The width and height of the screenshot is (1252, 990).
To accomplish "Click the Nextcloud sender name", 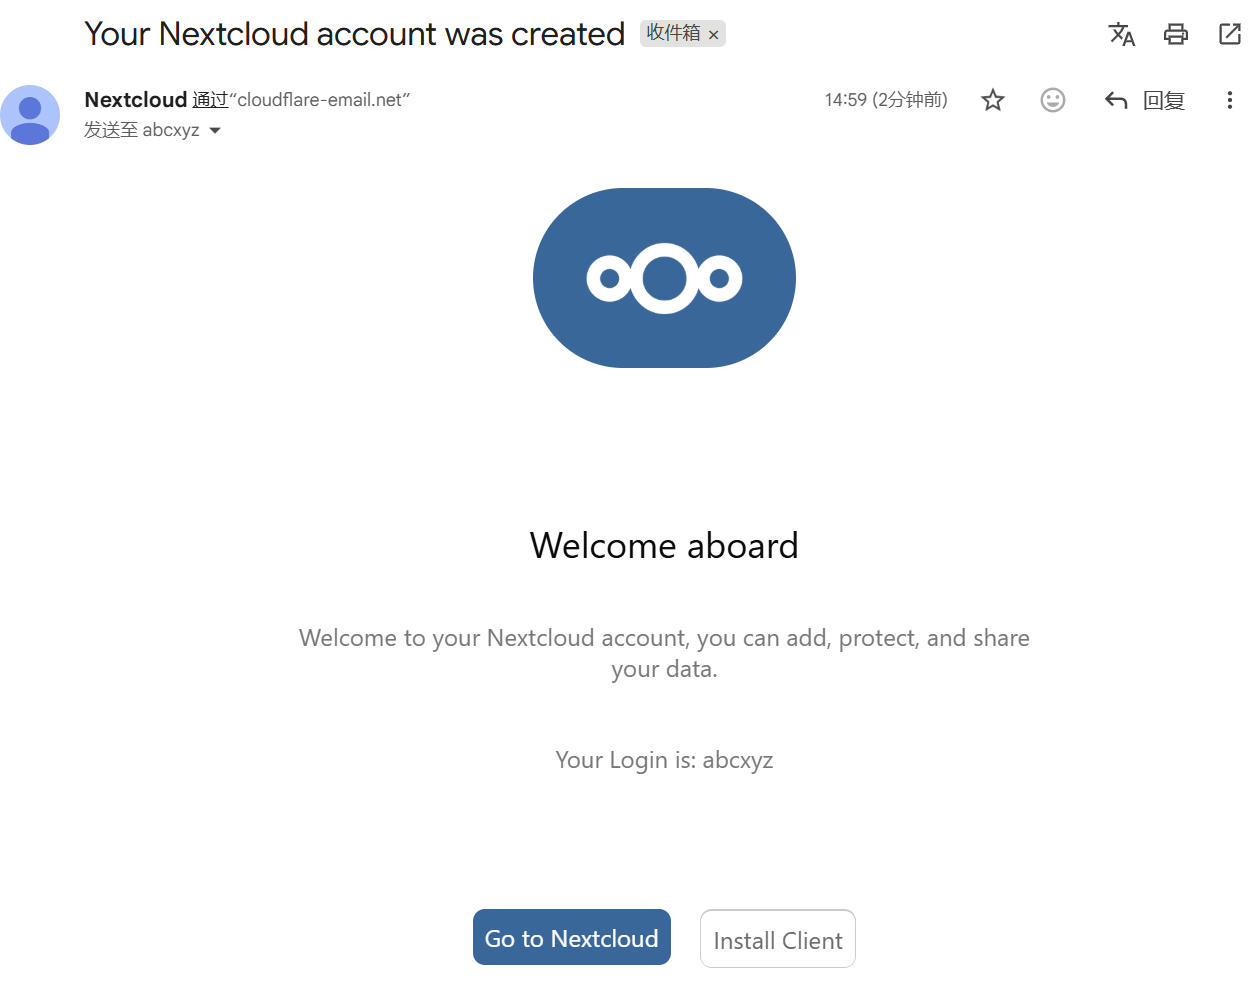I will (136, 100).
